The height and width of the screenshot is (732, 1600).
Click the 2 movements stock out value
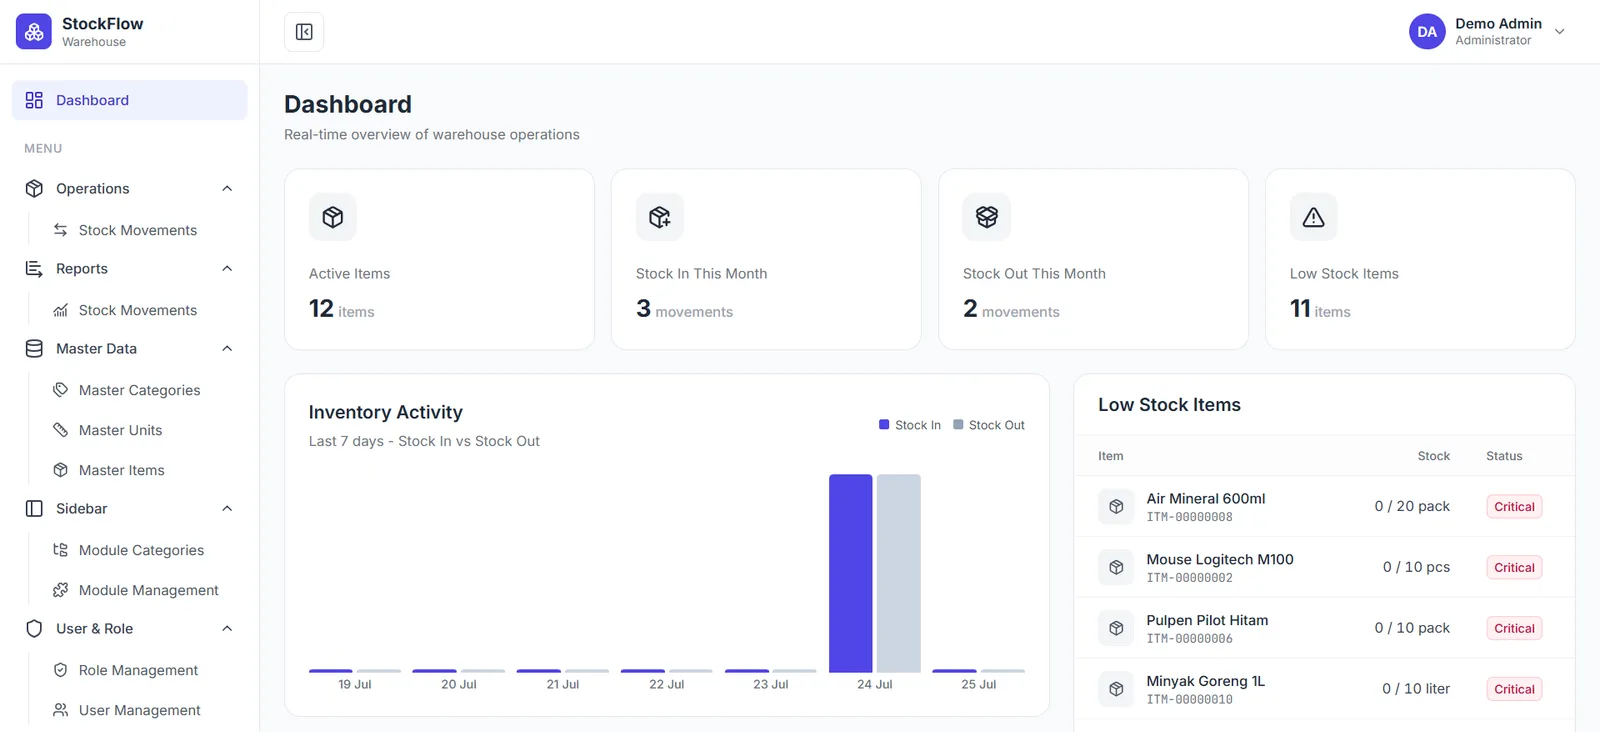click(1011, 309)
